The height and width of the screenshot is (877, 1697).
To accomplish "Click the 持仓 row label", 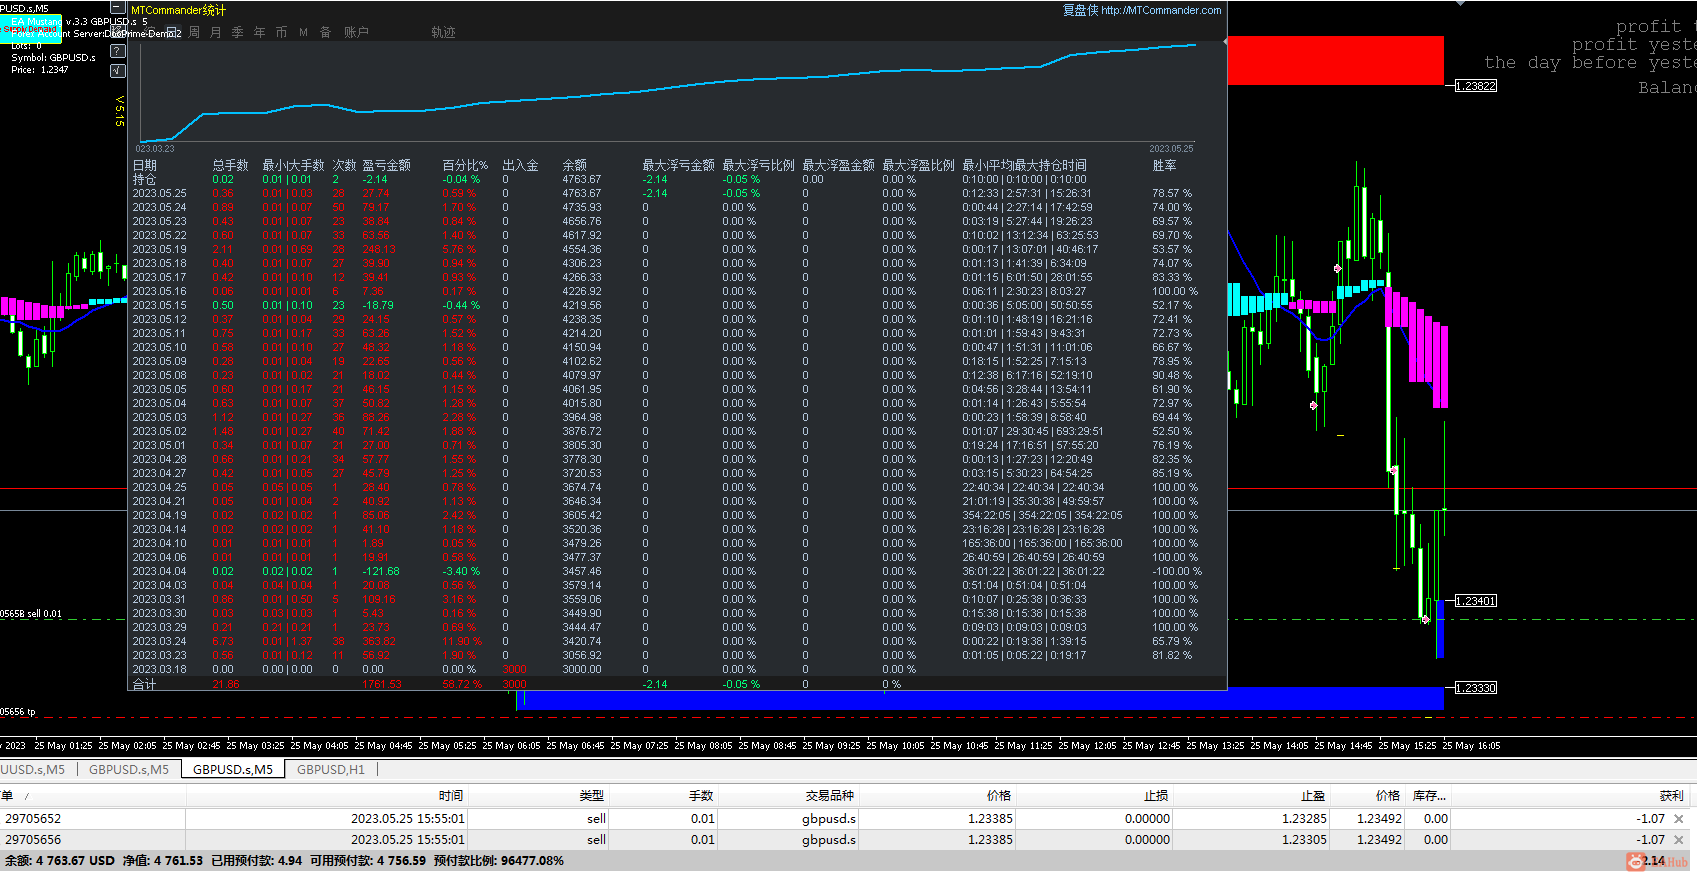I will (x=145, y=180).
